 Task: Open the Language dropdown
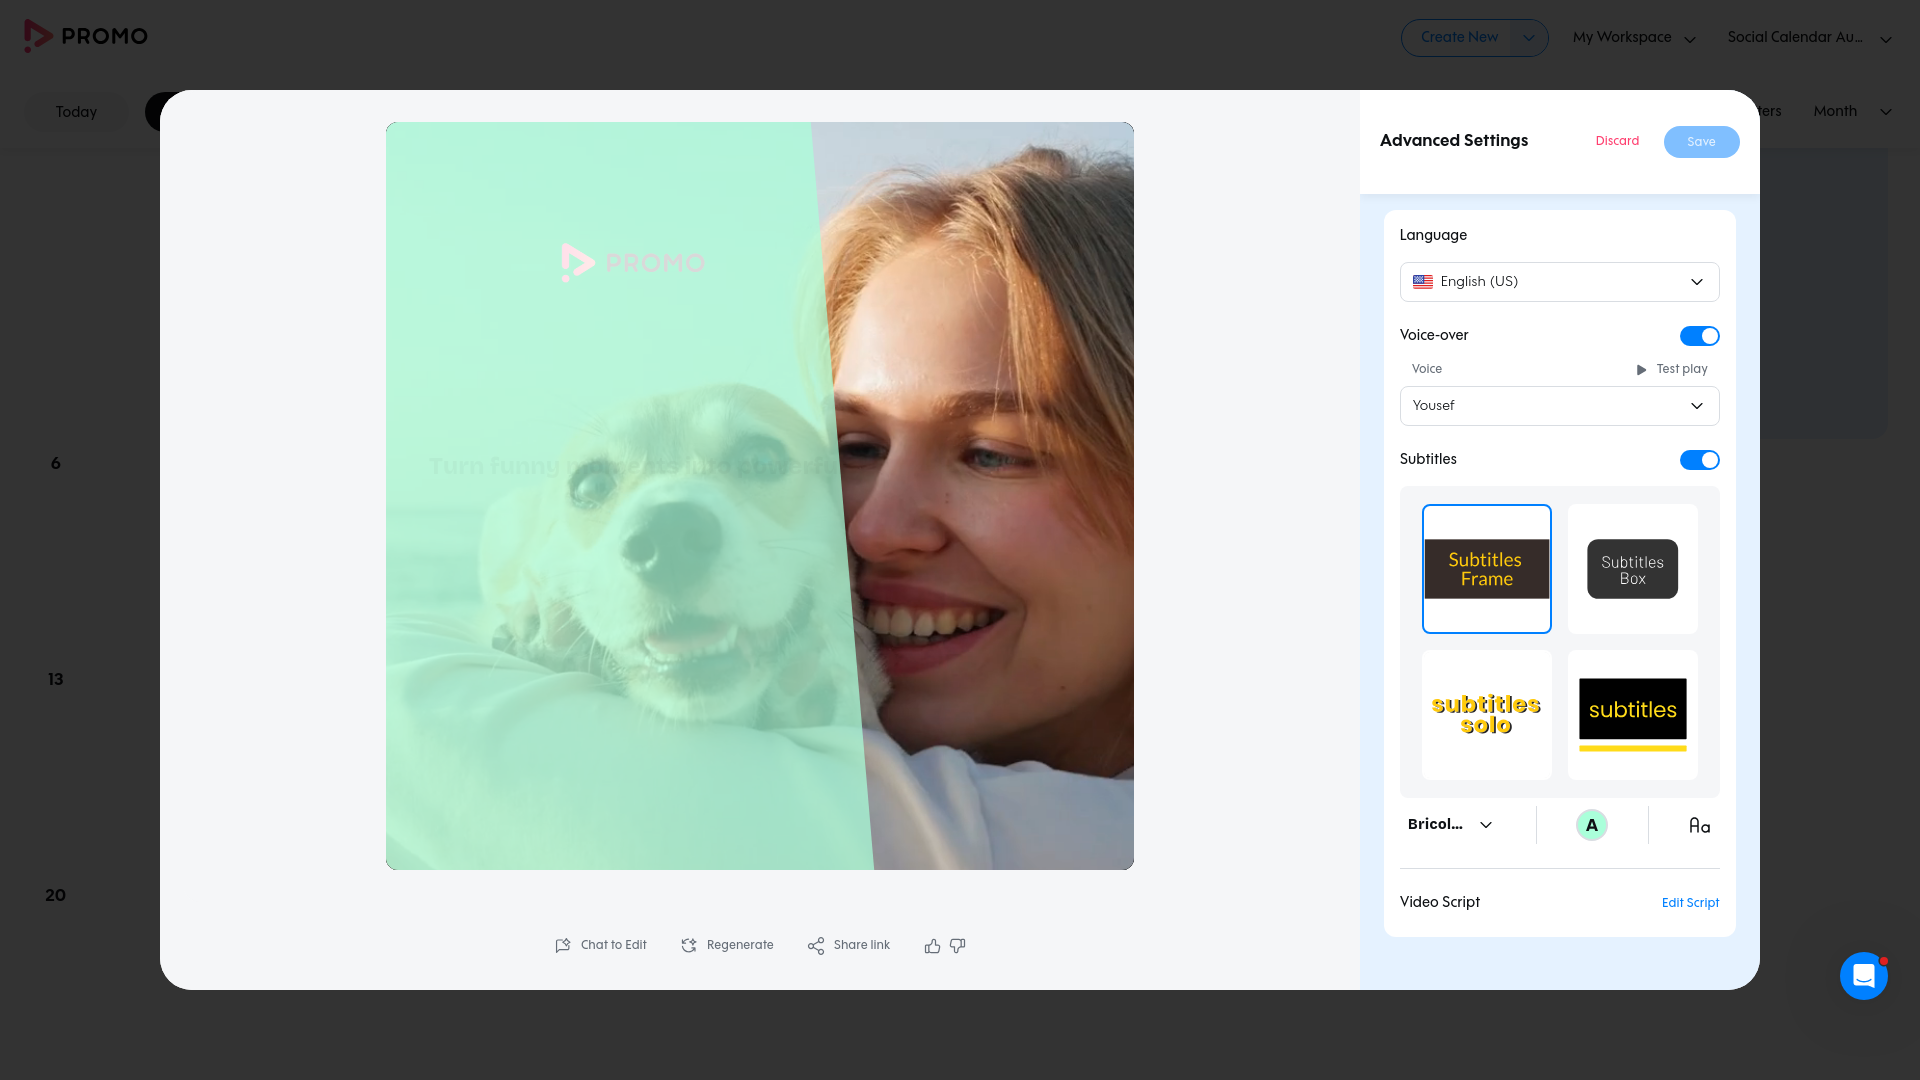[x=1559, y=282]
